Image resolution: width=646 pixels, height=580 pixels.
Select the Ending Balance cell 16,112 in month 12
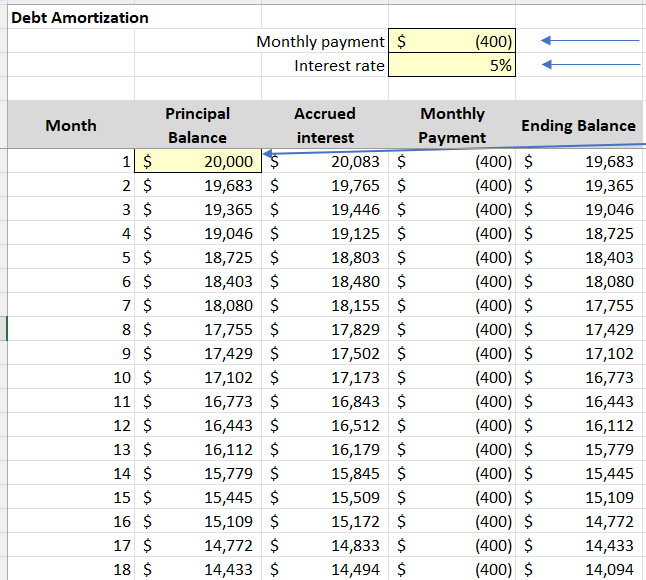[578, 425]
